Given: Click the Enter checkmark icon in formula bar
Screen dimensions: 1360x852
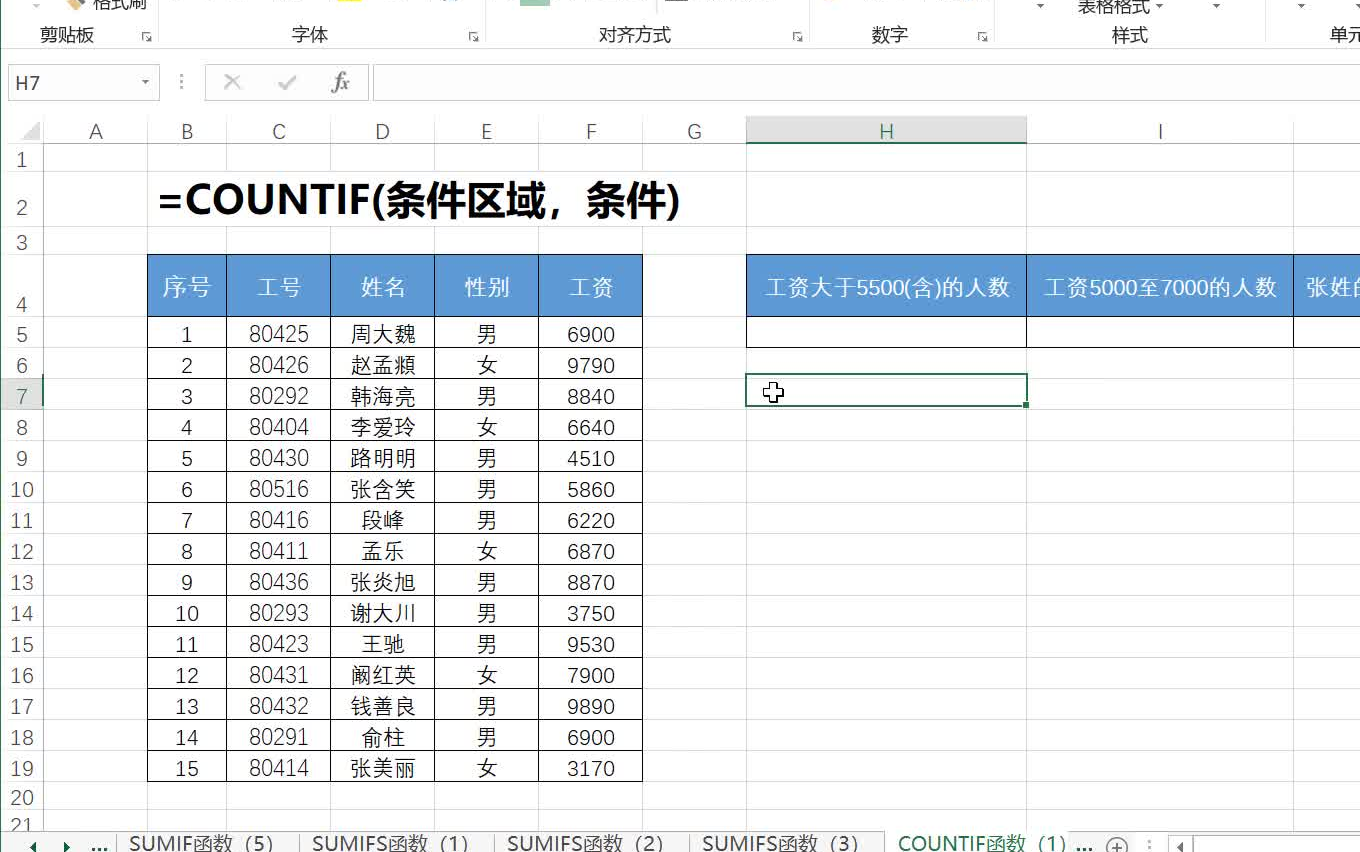Looking at the screenshot, I should click(x=288, y=83).
